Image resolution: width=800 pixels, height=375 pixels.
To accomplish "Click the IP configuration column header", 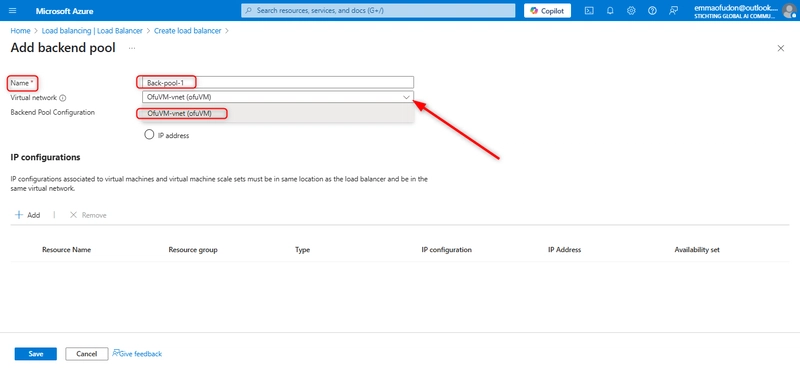I will [x=446, y=250].
